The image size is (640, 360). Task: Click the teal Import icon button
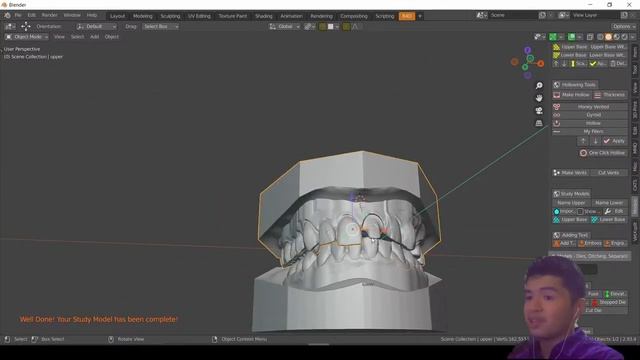pos(564,211)
